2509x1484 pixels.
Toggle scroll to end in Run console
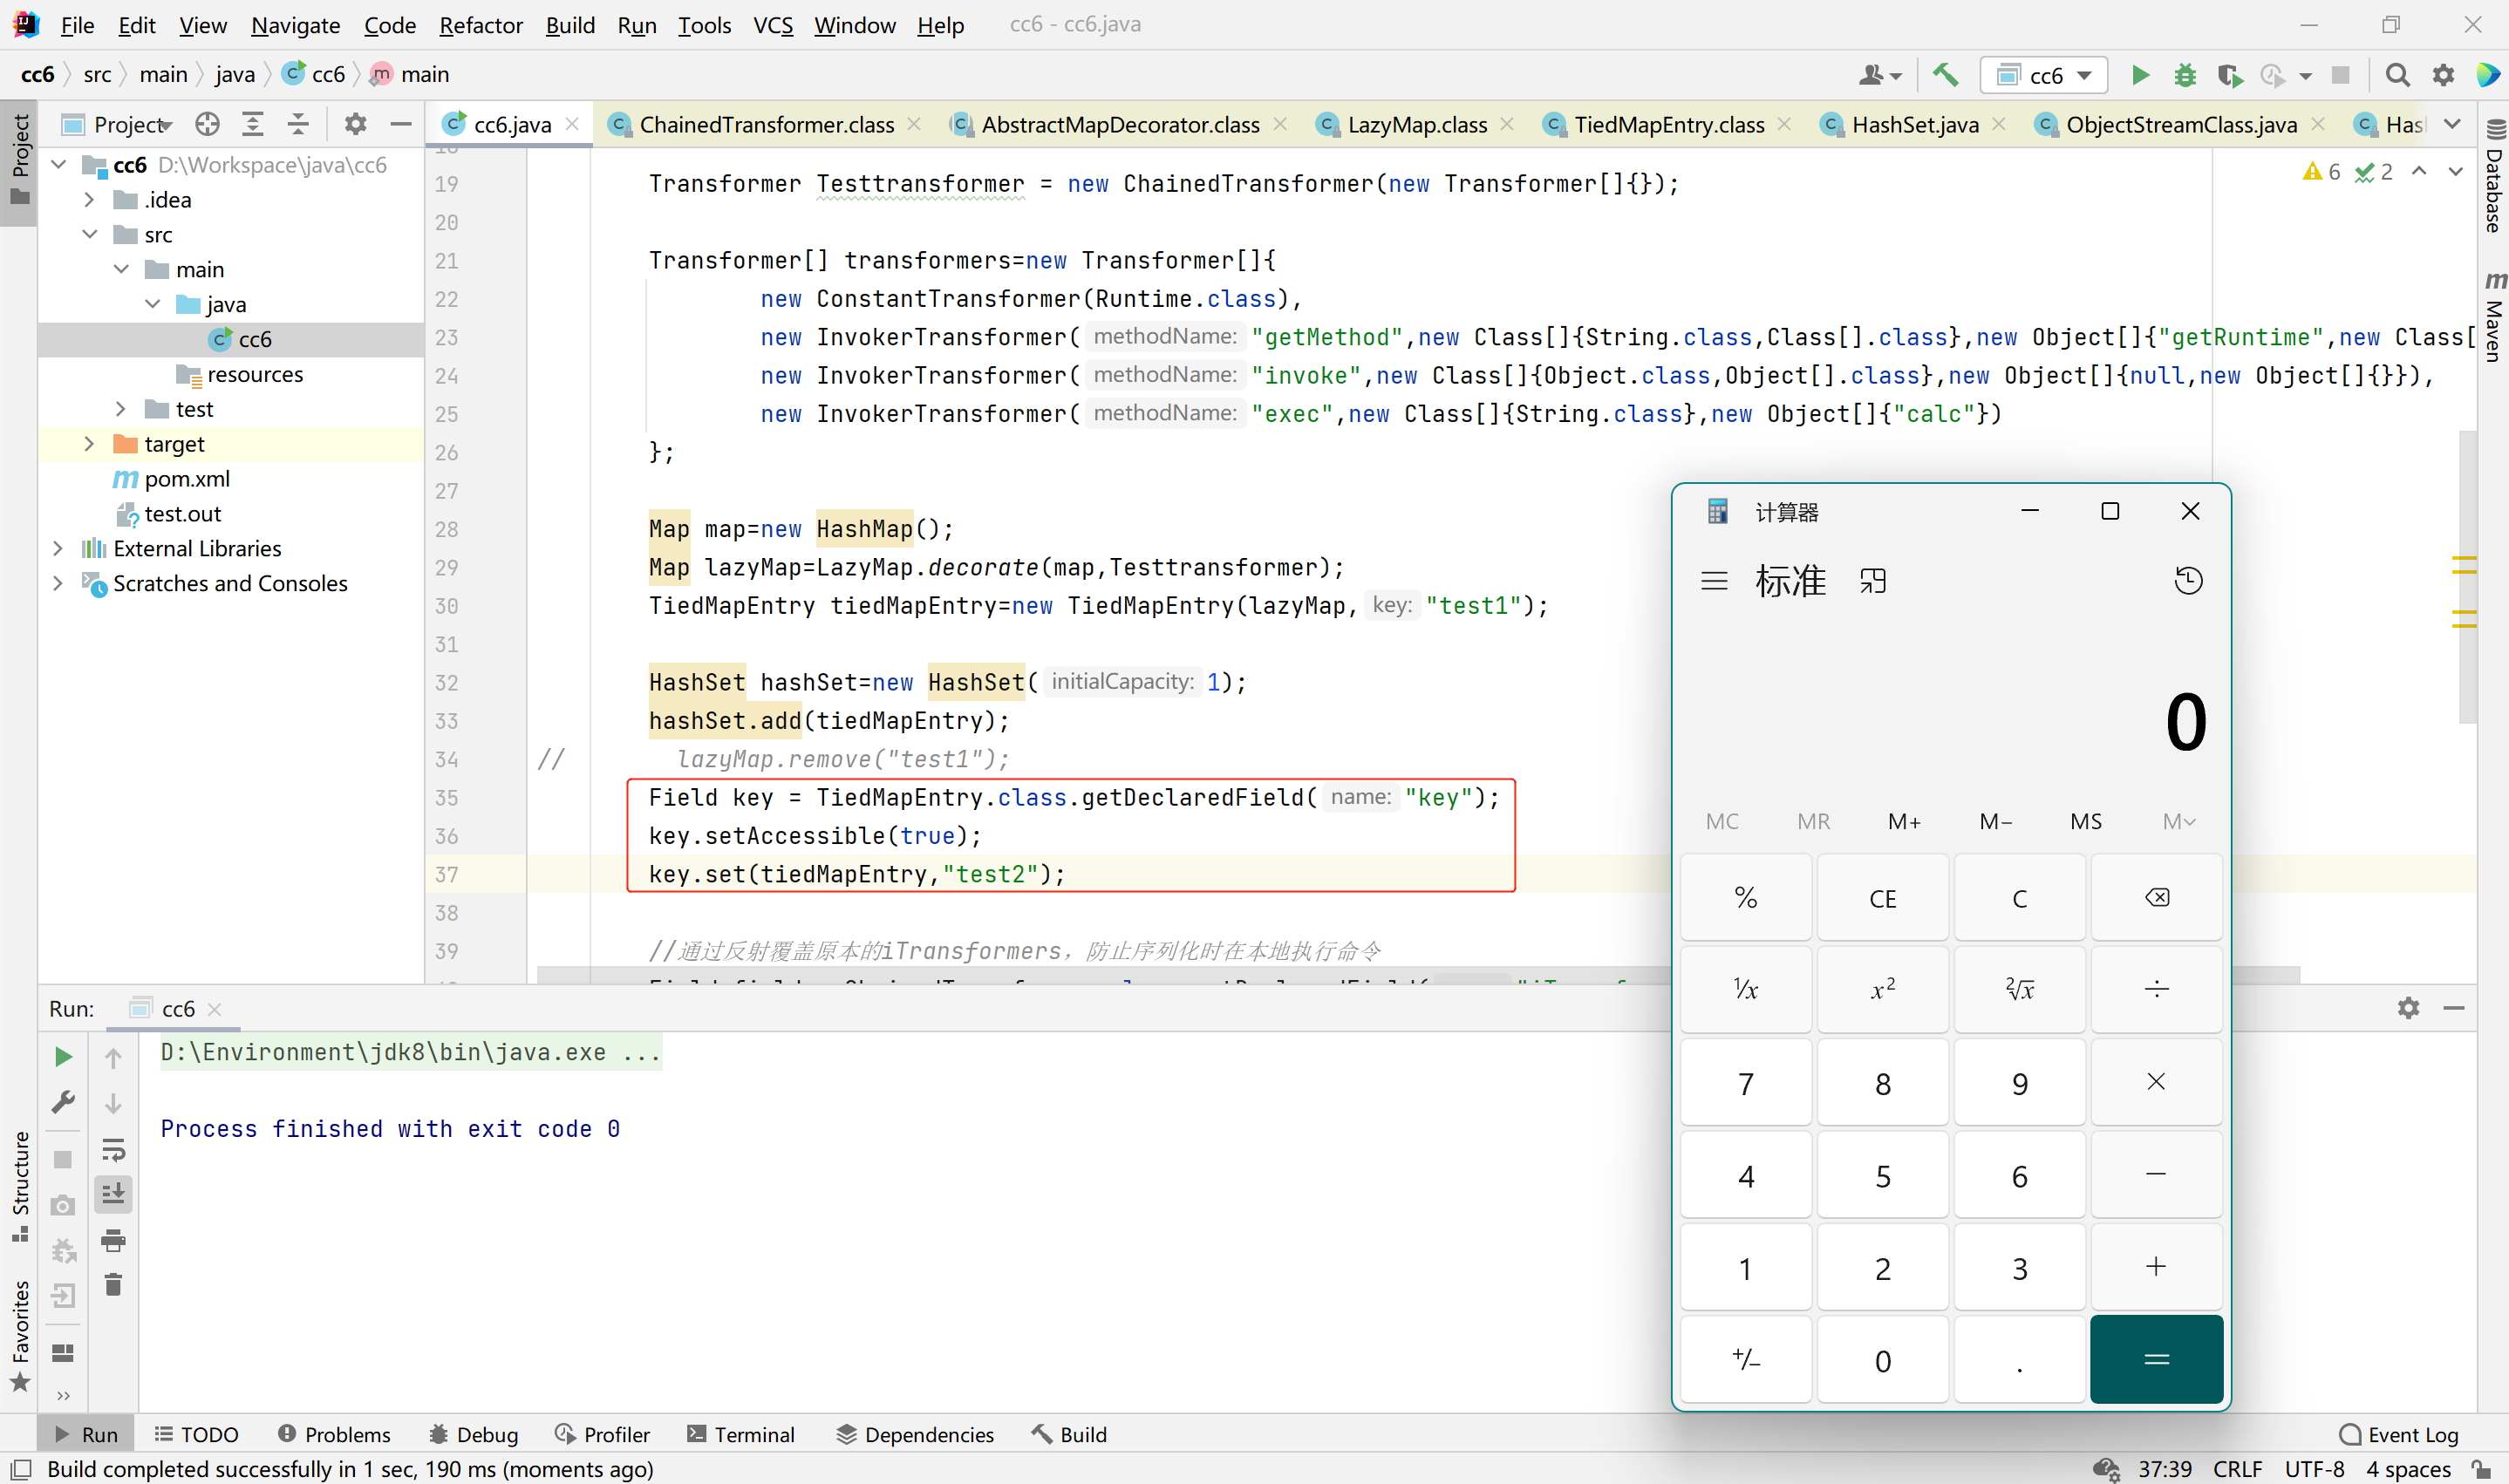click(x=113, y=1194)
